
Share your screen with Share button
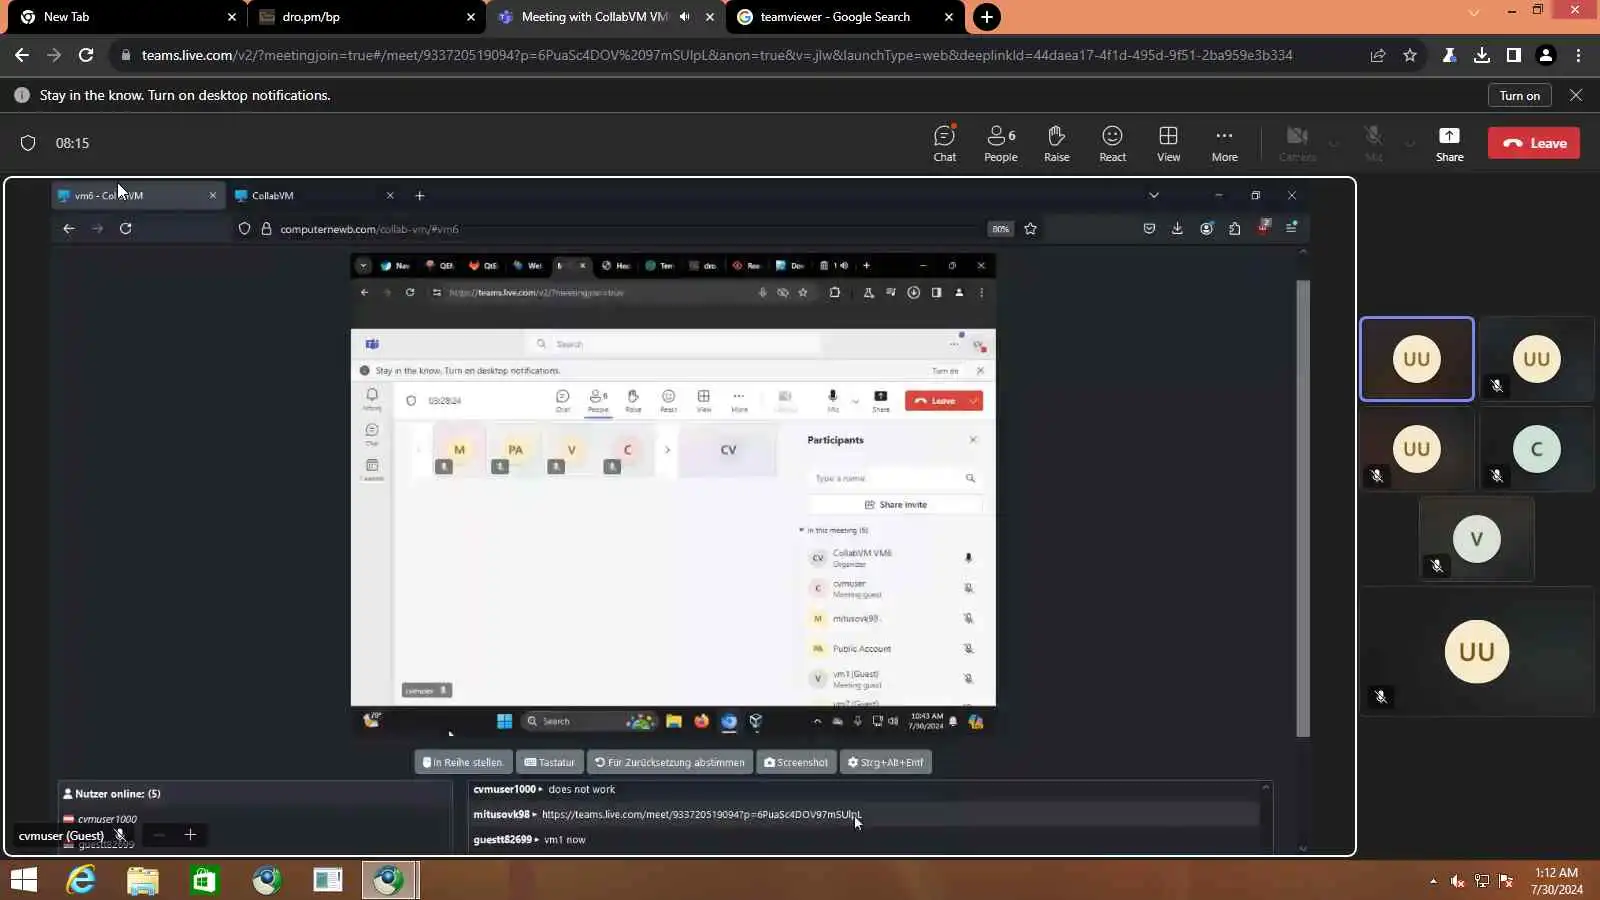click(x=1449, y=143)
